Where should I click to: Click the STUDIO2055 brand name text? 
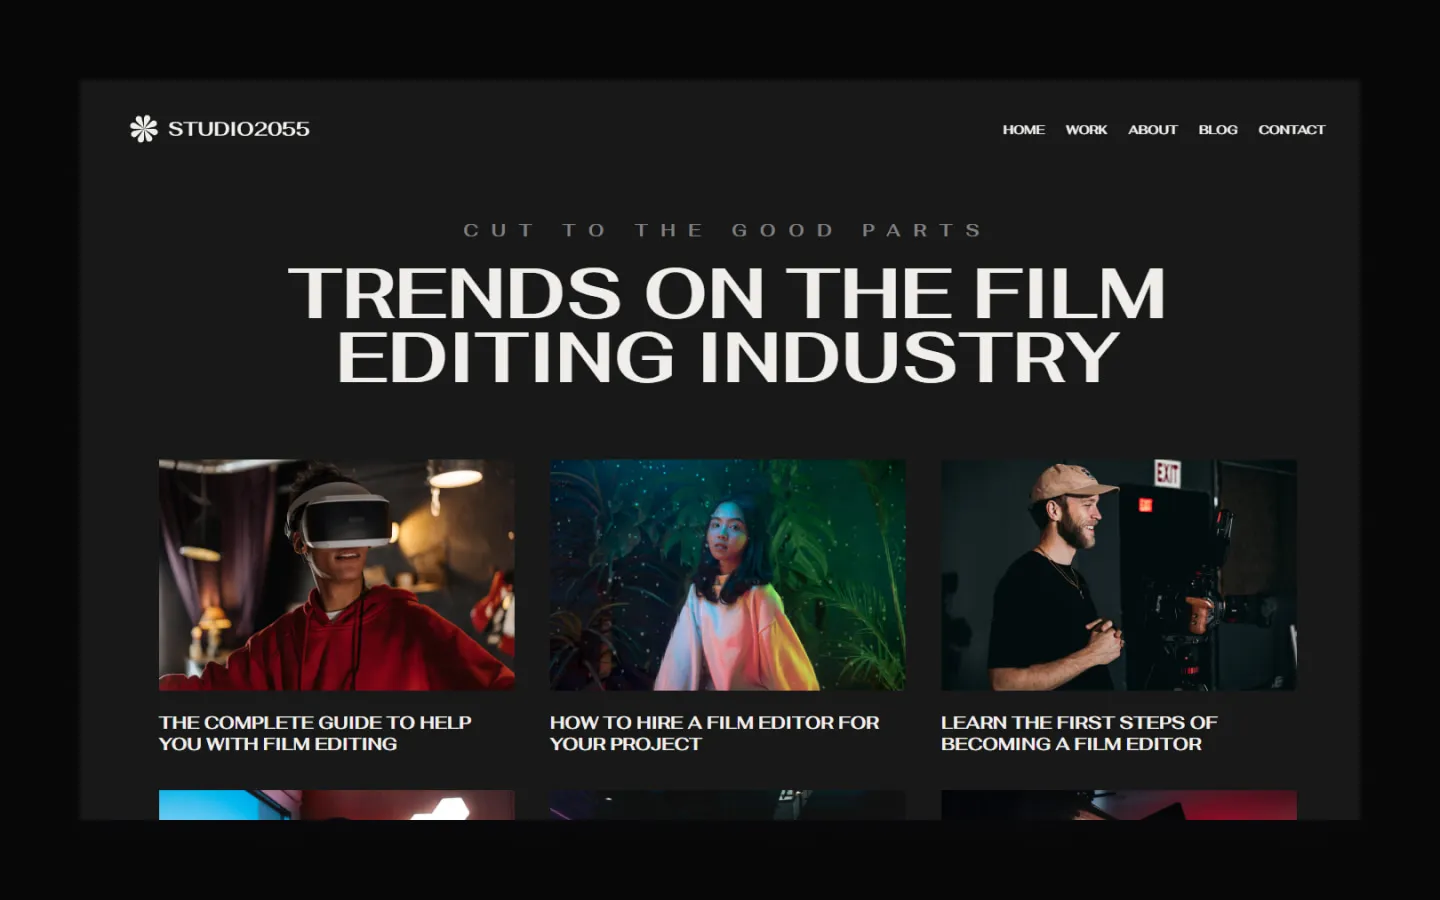pos(239,129)
